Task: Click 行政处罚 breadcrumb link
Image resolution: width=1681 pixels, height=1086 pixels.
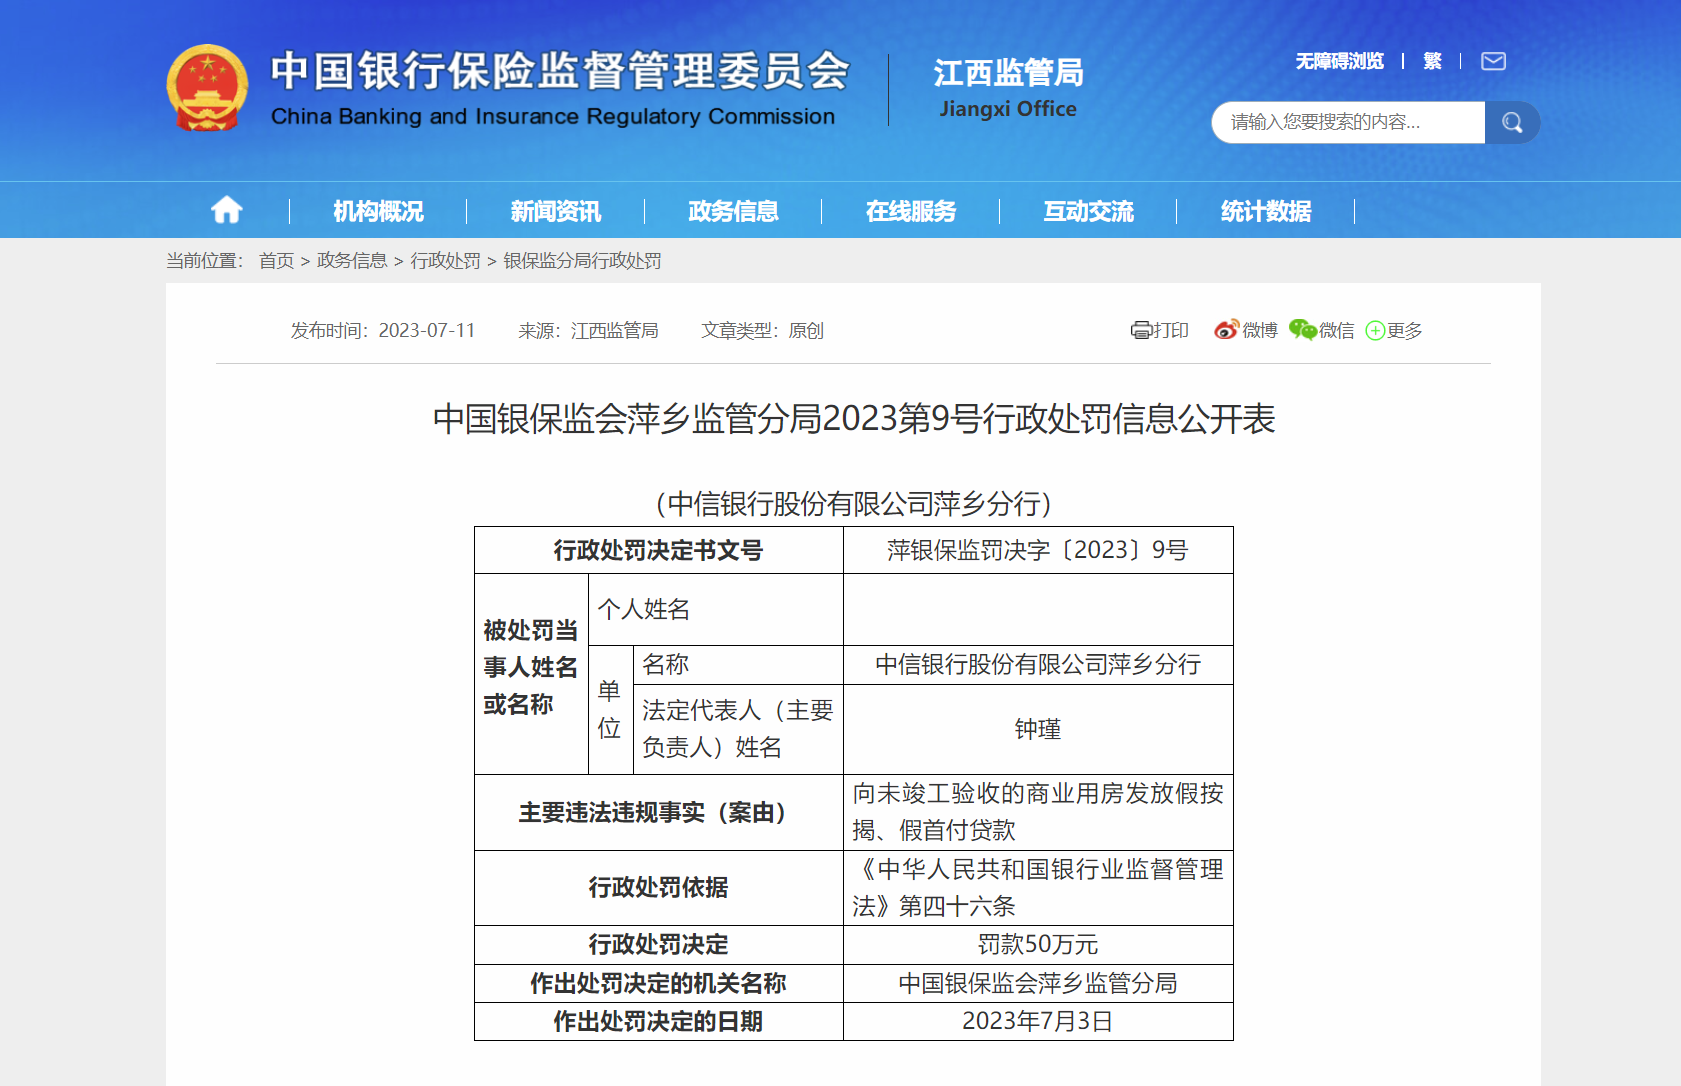Action: pyautogui.click(x=445, y=261)
